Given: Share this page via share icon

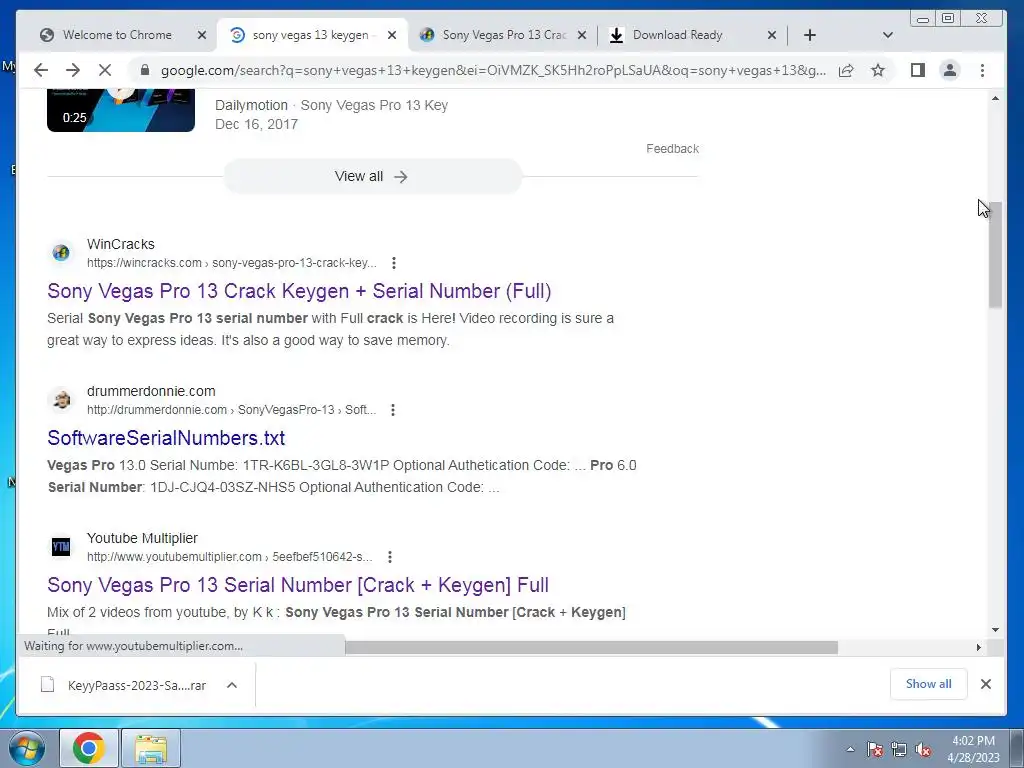Looking at the screenshot, I should tap(846, 71).
